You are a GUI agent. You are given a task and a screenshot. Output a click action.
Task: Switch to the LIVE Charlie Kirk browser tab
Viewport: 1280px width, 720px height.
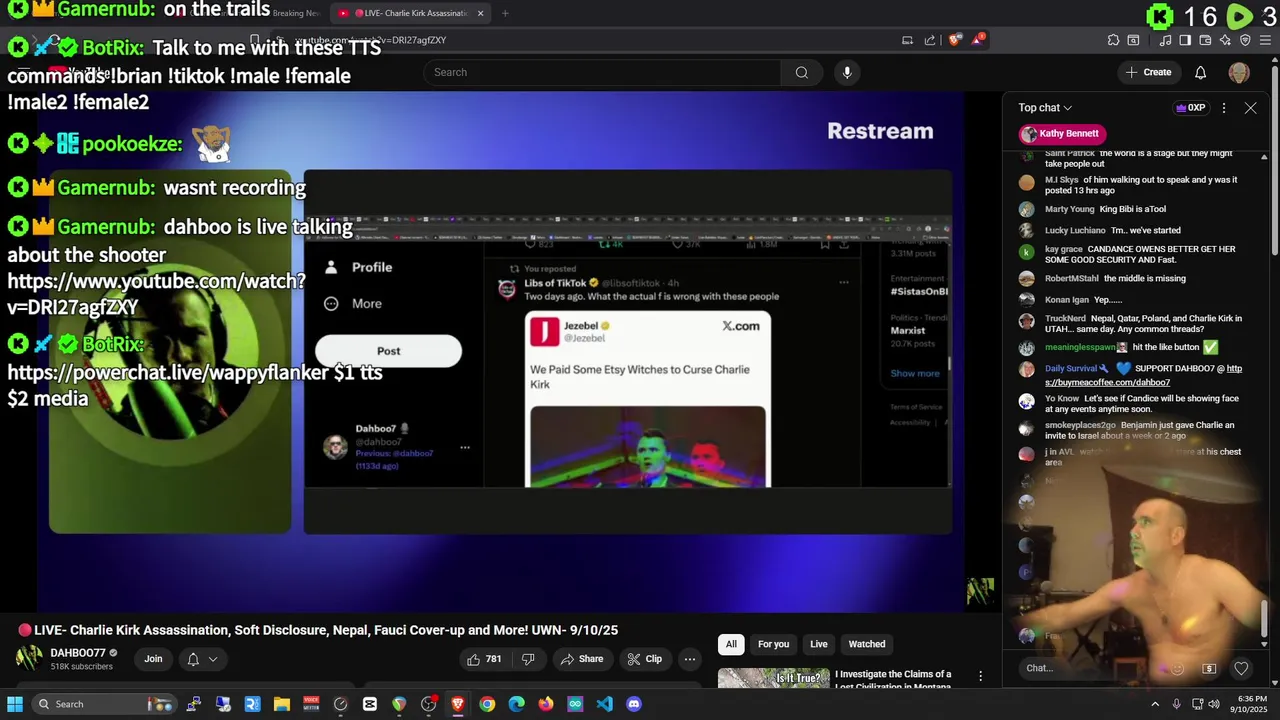(410, 13)
